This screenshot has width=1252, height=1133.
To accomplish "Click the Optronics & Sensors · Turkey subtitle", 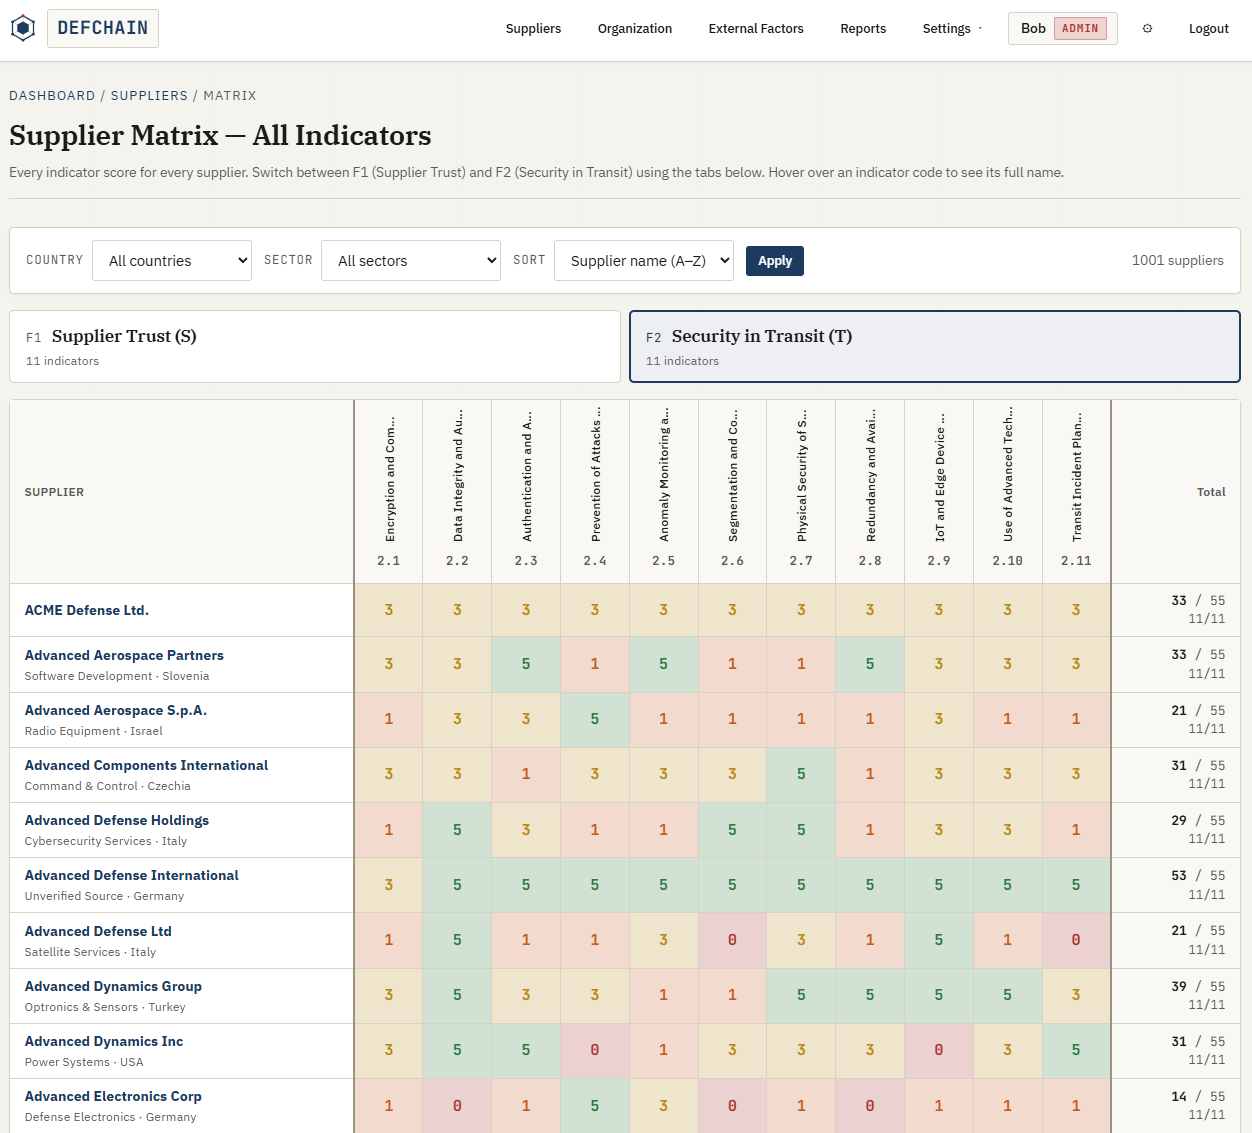I will [105, 1007].
